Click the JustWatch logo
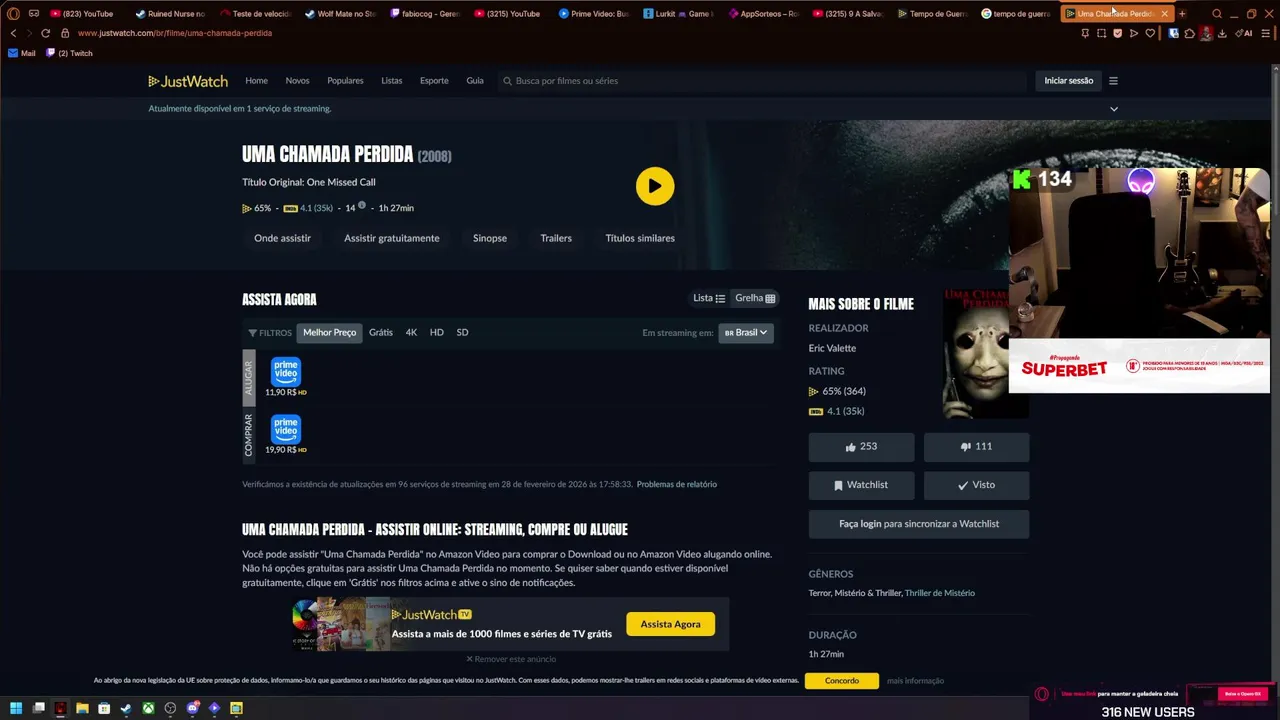Screen dimensions: 1280x720 point(188,81)
